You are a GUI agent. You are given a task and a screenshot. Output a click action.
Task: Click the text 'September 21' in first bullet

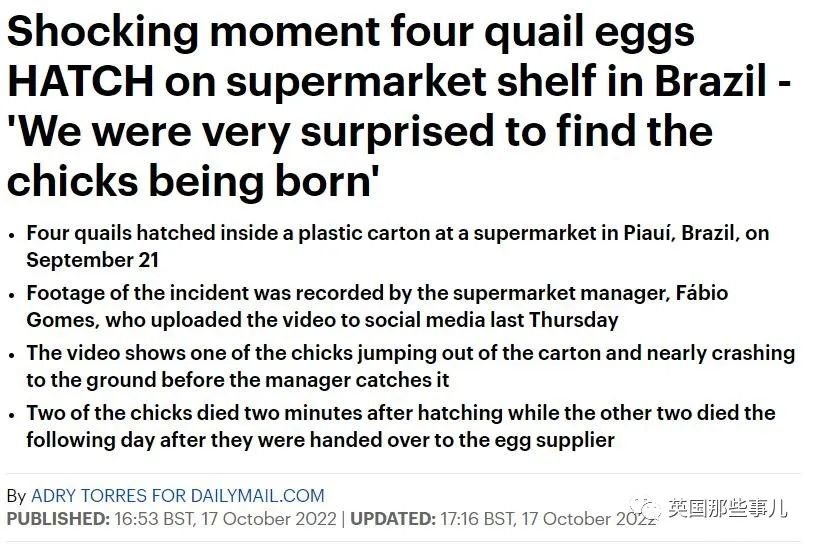tap(92, 260)
